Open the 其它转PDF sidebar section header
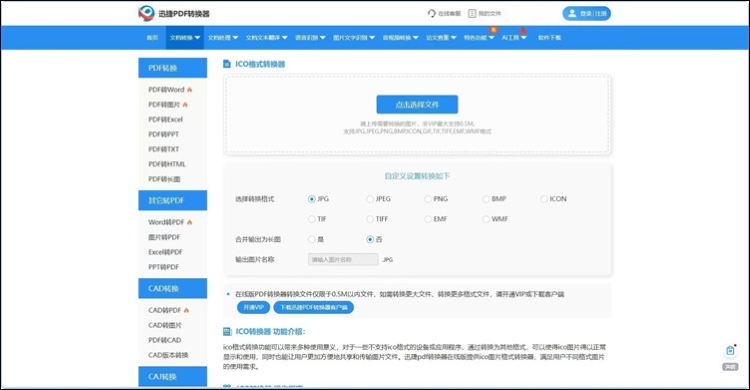 [x=173, y=201]
